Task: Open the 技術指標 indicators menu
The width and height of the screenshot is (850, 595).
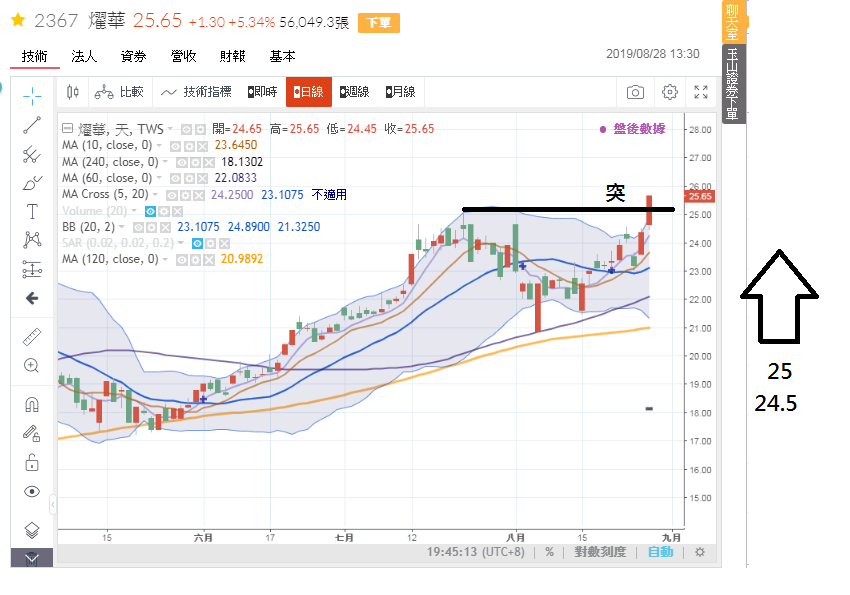Action: (196, 92)
